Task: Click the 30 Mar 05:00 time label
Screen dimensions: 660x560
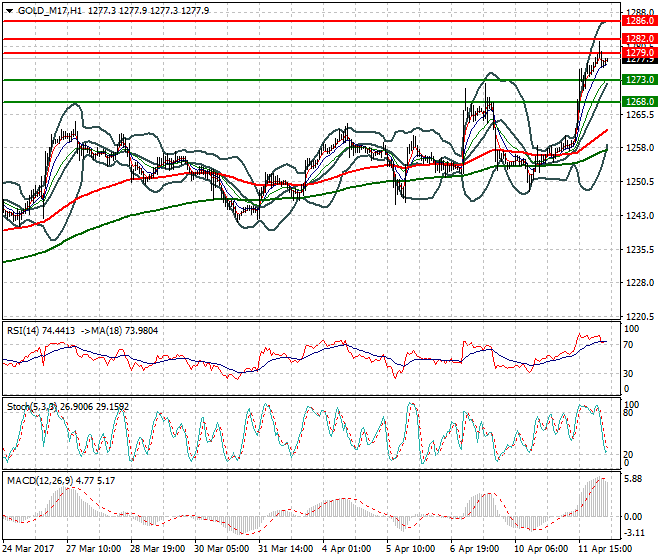Action: [x=221, y=549]
